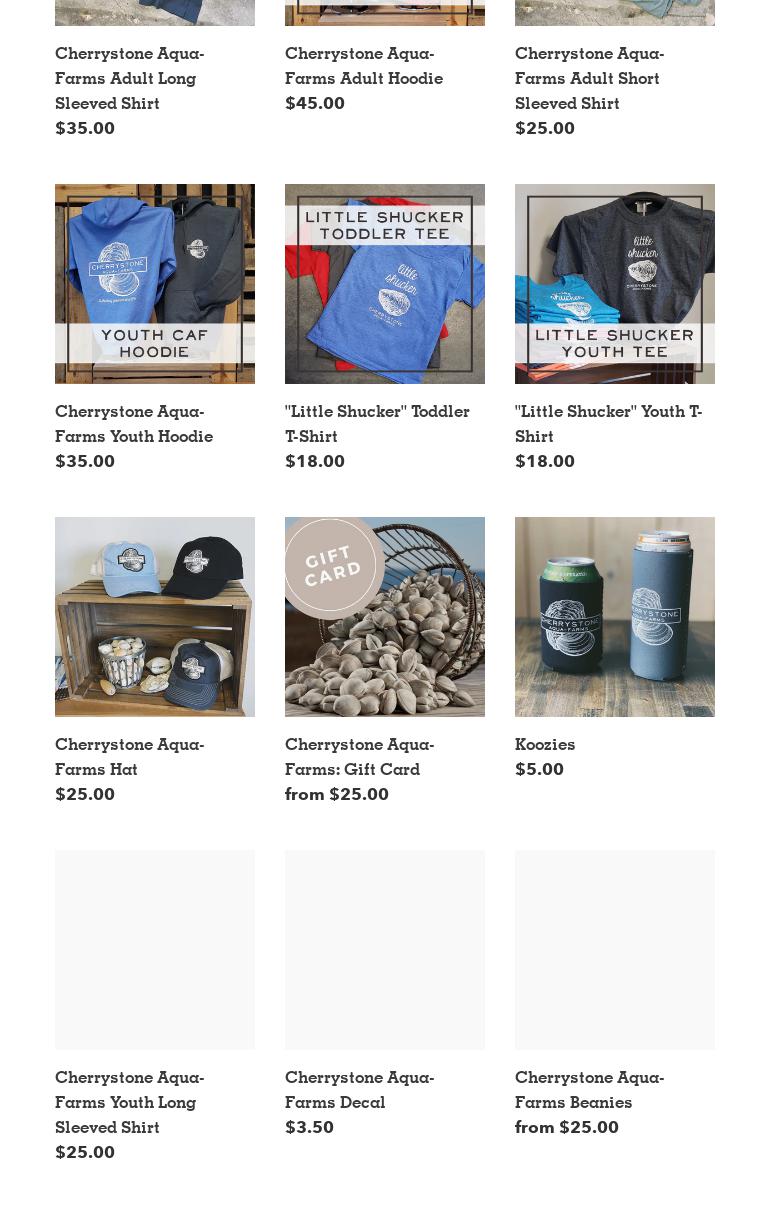The width and height of the screenshot is (770, 1220).
Task: Open the Koozies product photo
Action: point(615,617)
